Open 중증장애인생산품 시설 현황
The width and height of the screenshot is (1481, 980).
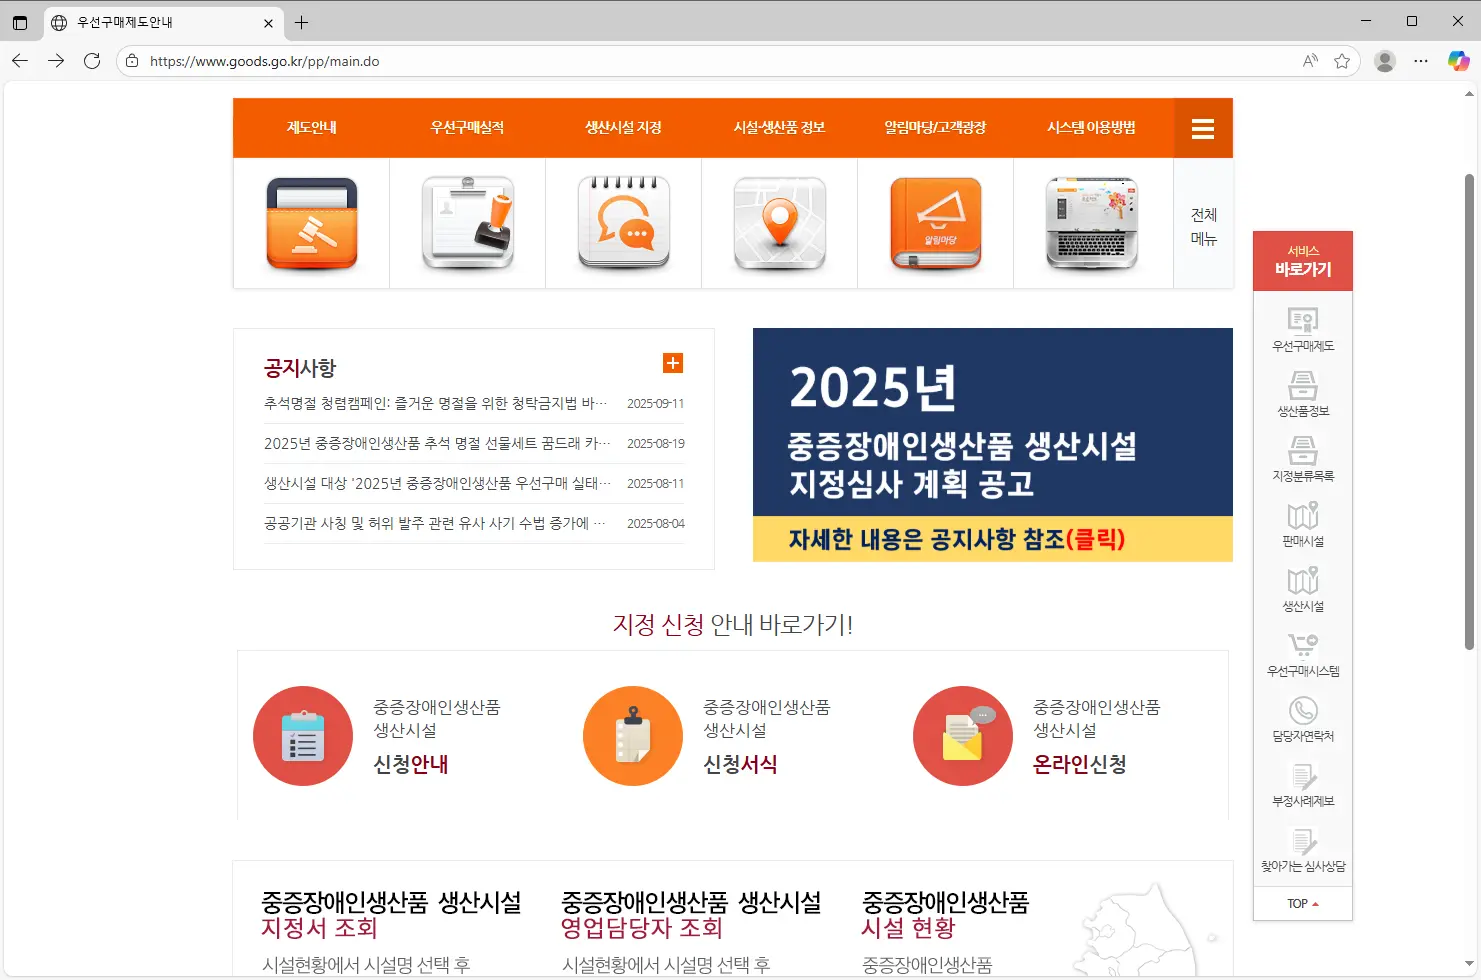[945, 914]
